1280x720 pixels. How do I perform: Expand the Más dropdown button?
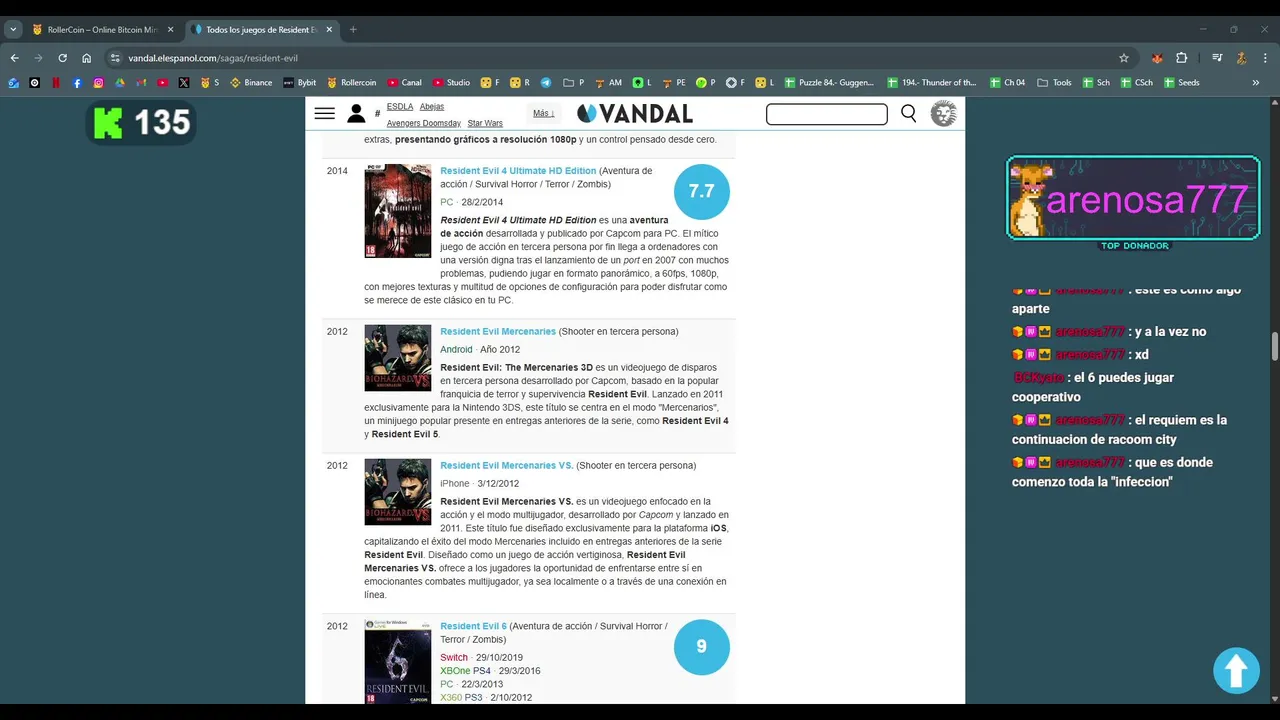[544, 114]
